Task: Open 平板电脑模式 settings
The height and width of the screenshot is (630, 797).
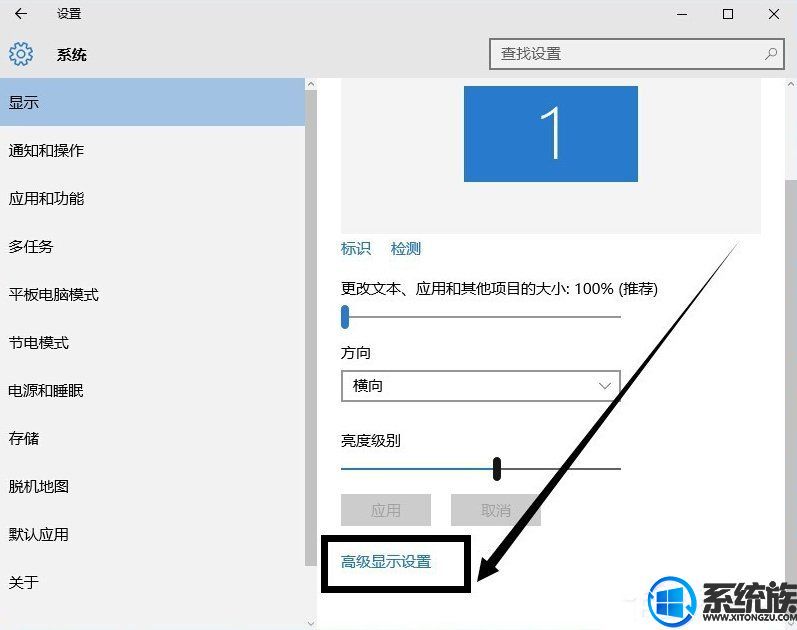Action: point(152,294)
